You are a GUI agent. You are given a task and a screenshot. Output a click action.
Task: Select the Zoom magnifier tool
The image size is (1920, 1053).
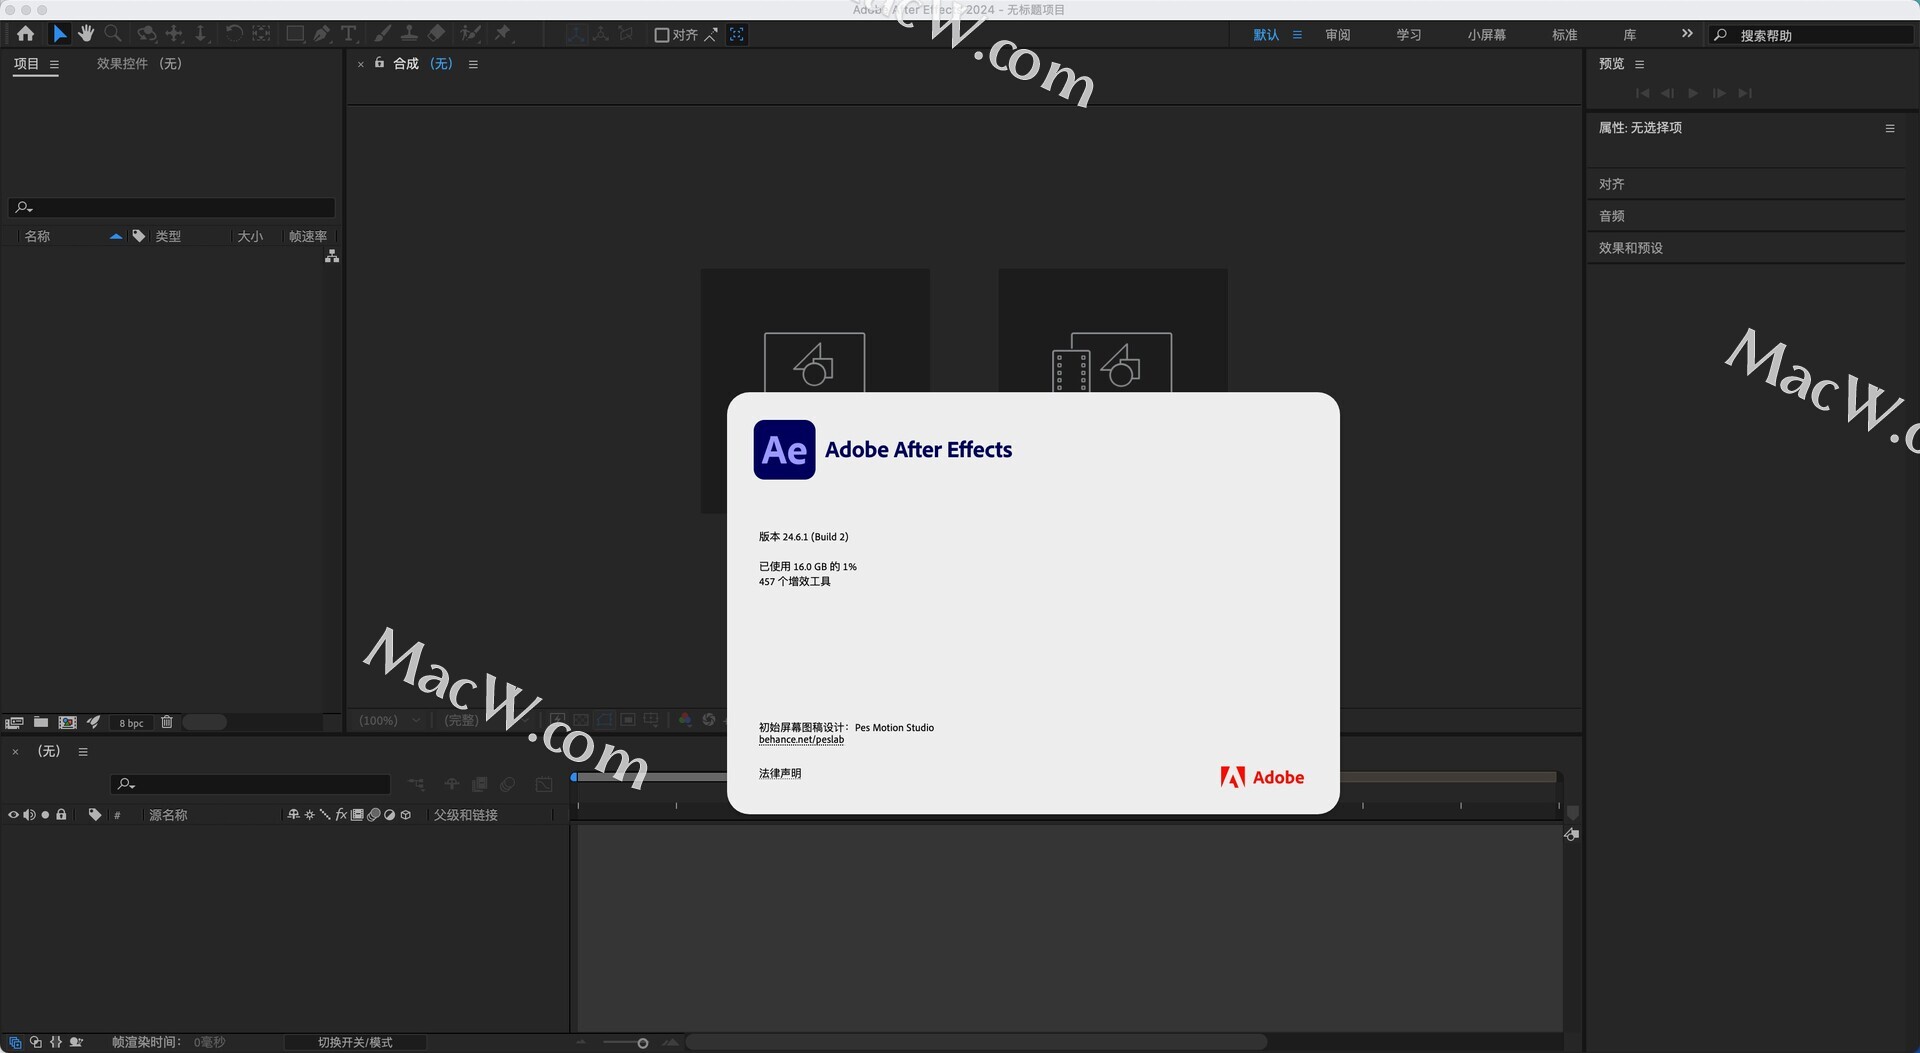pyautogui.click(x=113, y=34)
